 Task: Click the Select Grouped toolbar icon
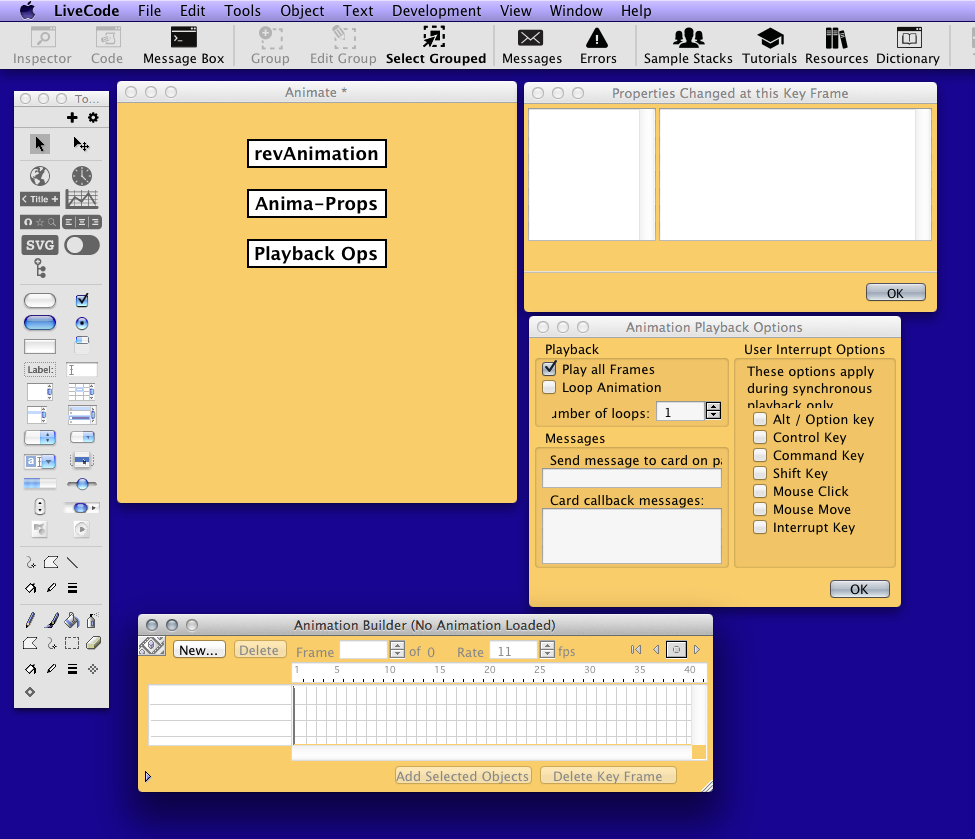(435, 45)
